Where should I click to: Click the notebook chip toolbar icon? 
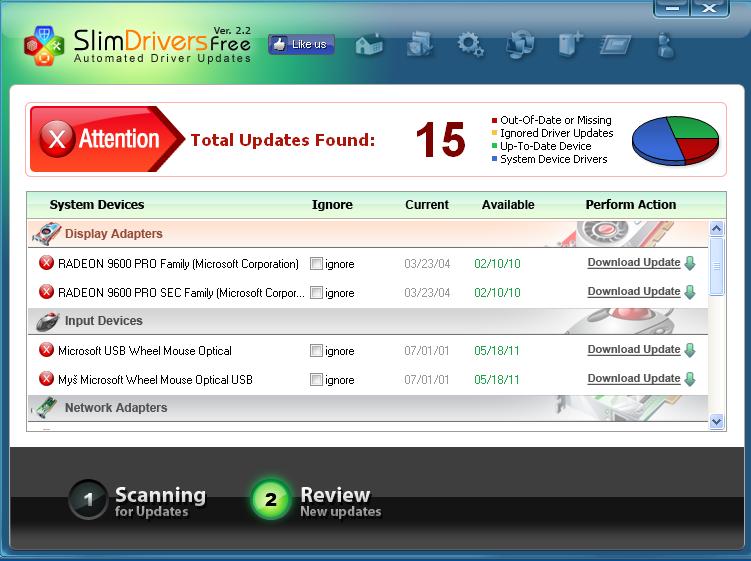pyautogui.click(x=615, y=46)
